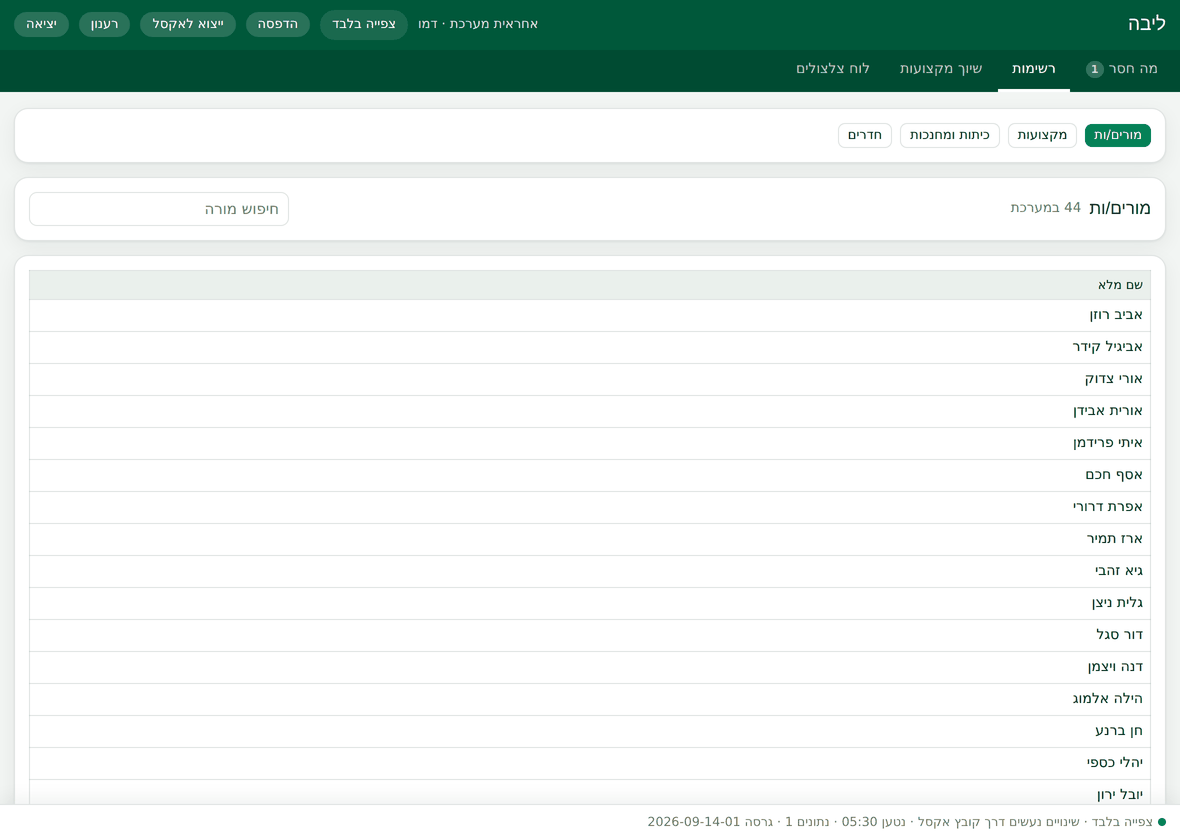This screenshot has height=840, width=1180.
Task: Click the רענון refresh button
Action: coord(105,24)
